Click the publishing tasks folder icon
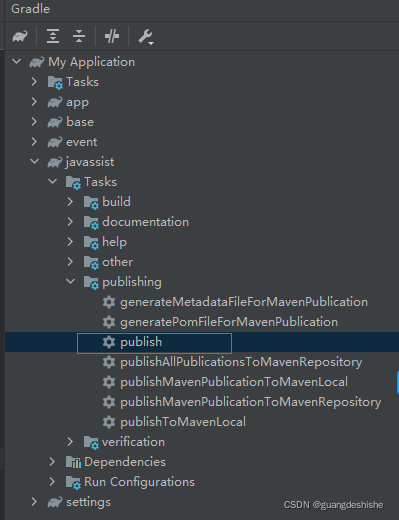Viewport: 399px width, 520px height. [91, 282]
